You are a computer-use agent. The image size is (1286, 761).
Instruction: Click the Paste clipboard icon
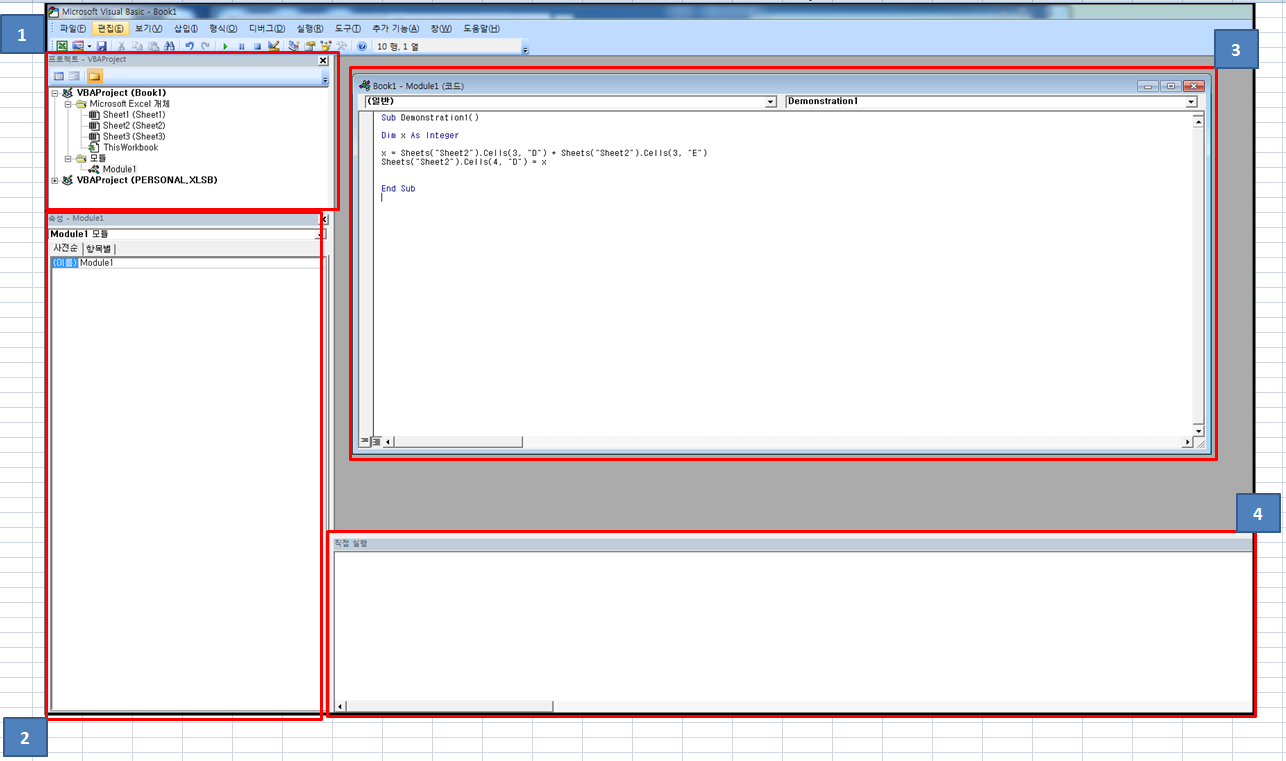(154, 46)
